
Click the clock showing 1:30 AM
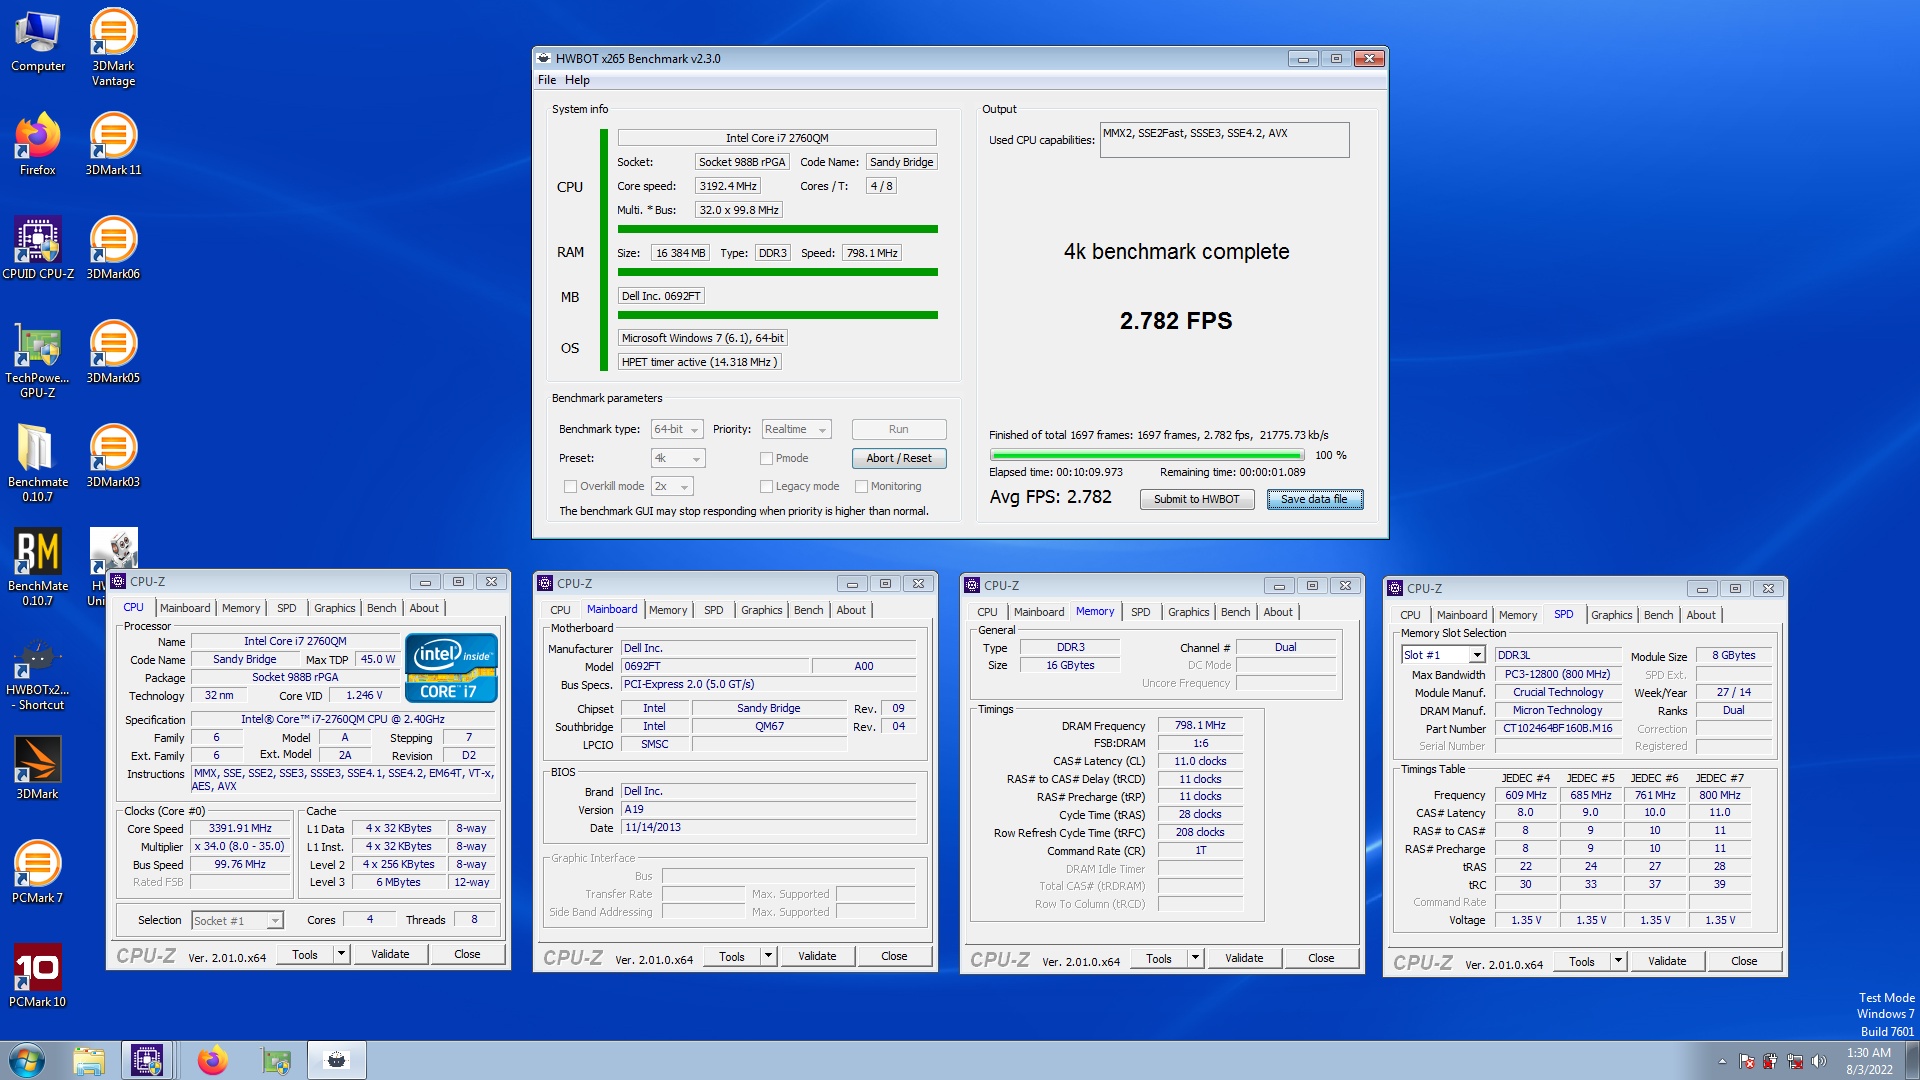[x=1868, y=1053]
